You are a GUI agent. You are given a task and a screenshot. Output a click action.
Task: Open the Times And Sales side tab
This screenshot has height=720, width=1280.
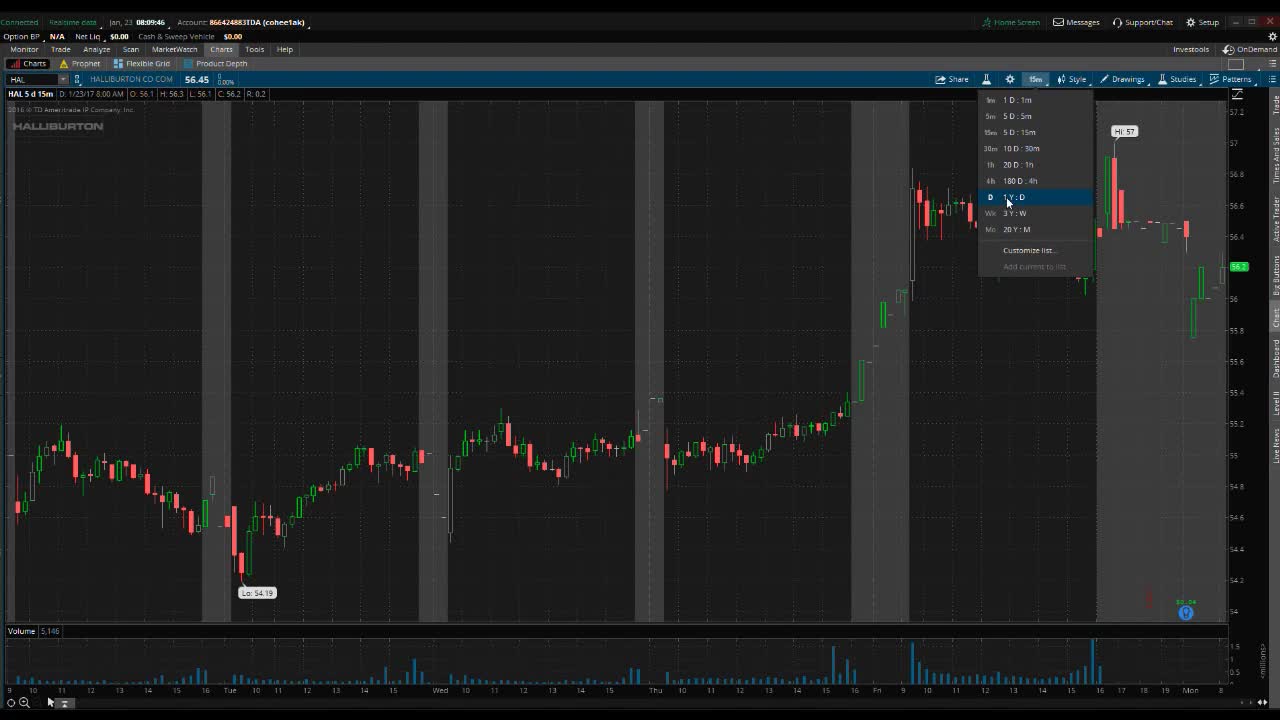(x=1275, y=155)
